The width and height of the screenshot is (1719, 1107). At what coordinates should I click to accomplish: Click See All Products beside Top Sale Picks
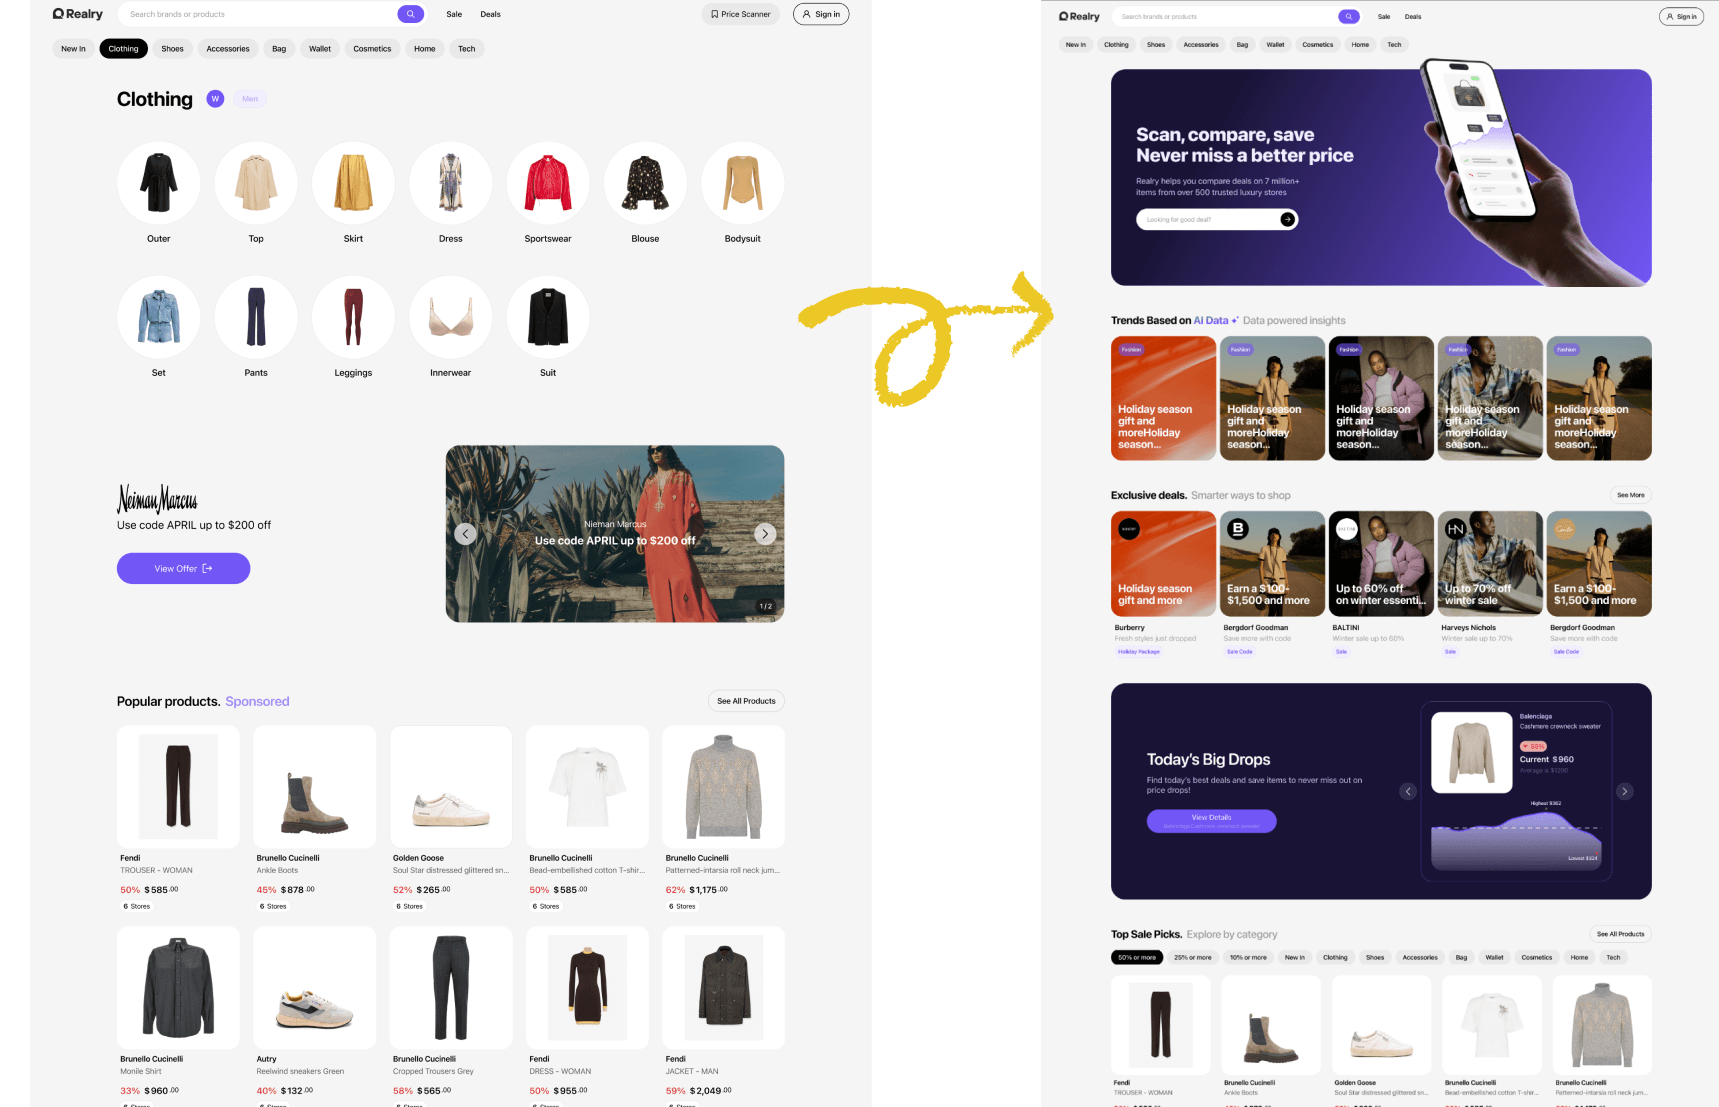click(1620, 934)
